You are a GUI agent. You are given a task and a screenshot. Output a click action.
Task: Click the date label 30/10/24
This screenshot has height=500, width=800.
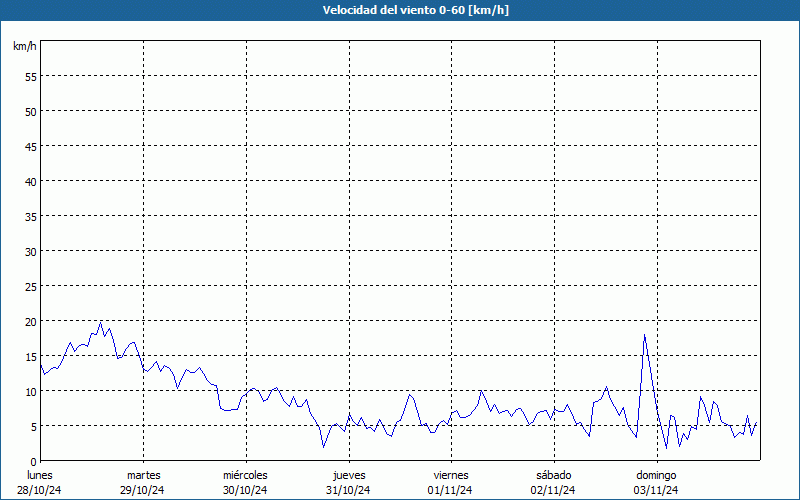245,490
